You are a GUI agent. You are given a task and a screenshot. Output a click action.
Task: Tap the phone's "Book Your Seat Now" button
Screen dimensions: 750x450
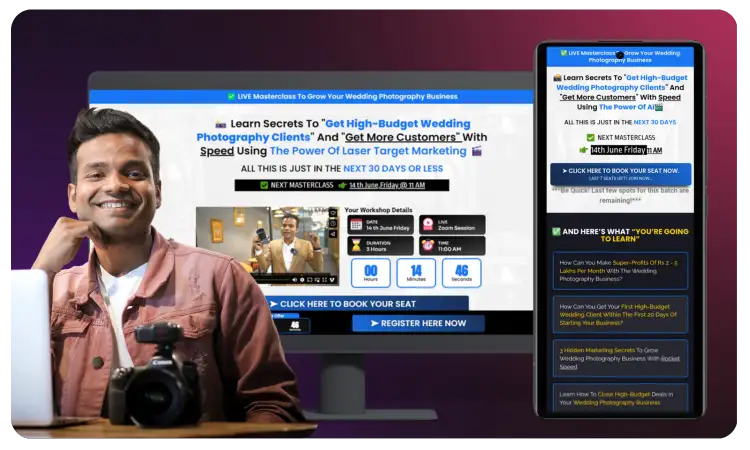click(620, 172)
